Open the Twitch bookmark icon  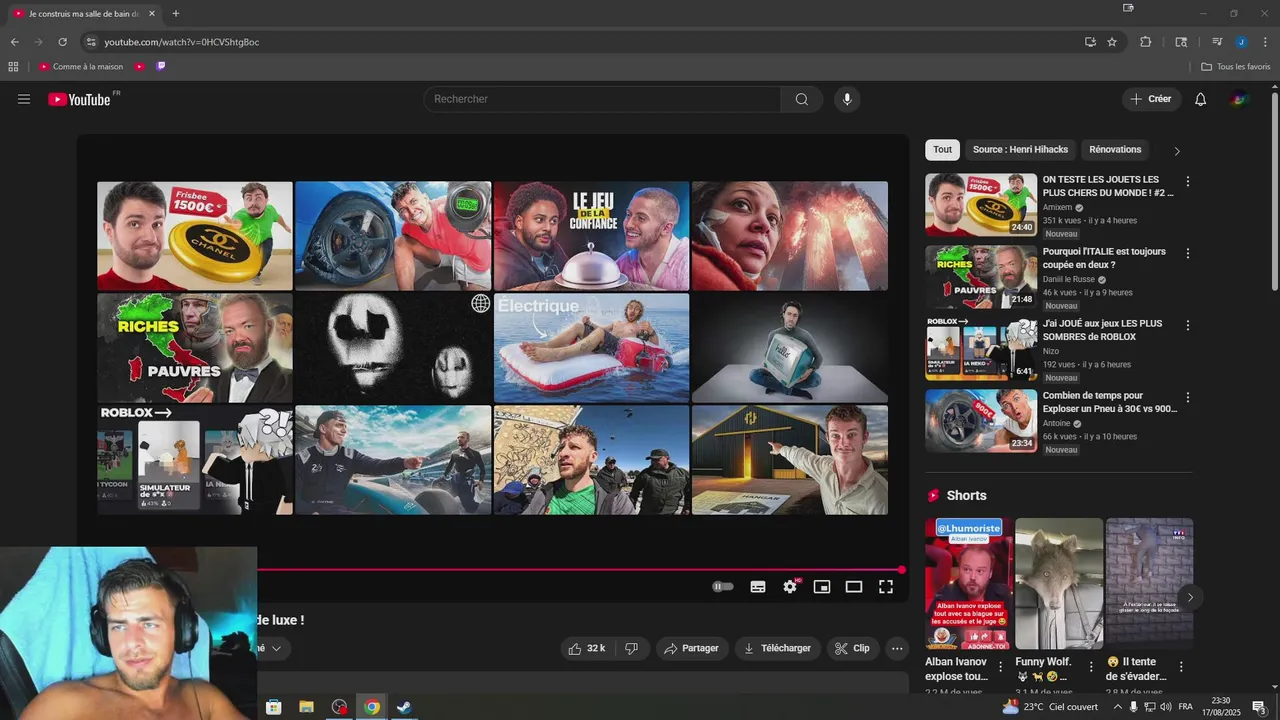click(x=161, y=67)
